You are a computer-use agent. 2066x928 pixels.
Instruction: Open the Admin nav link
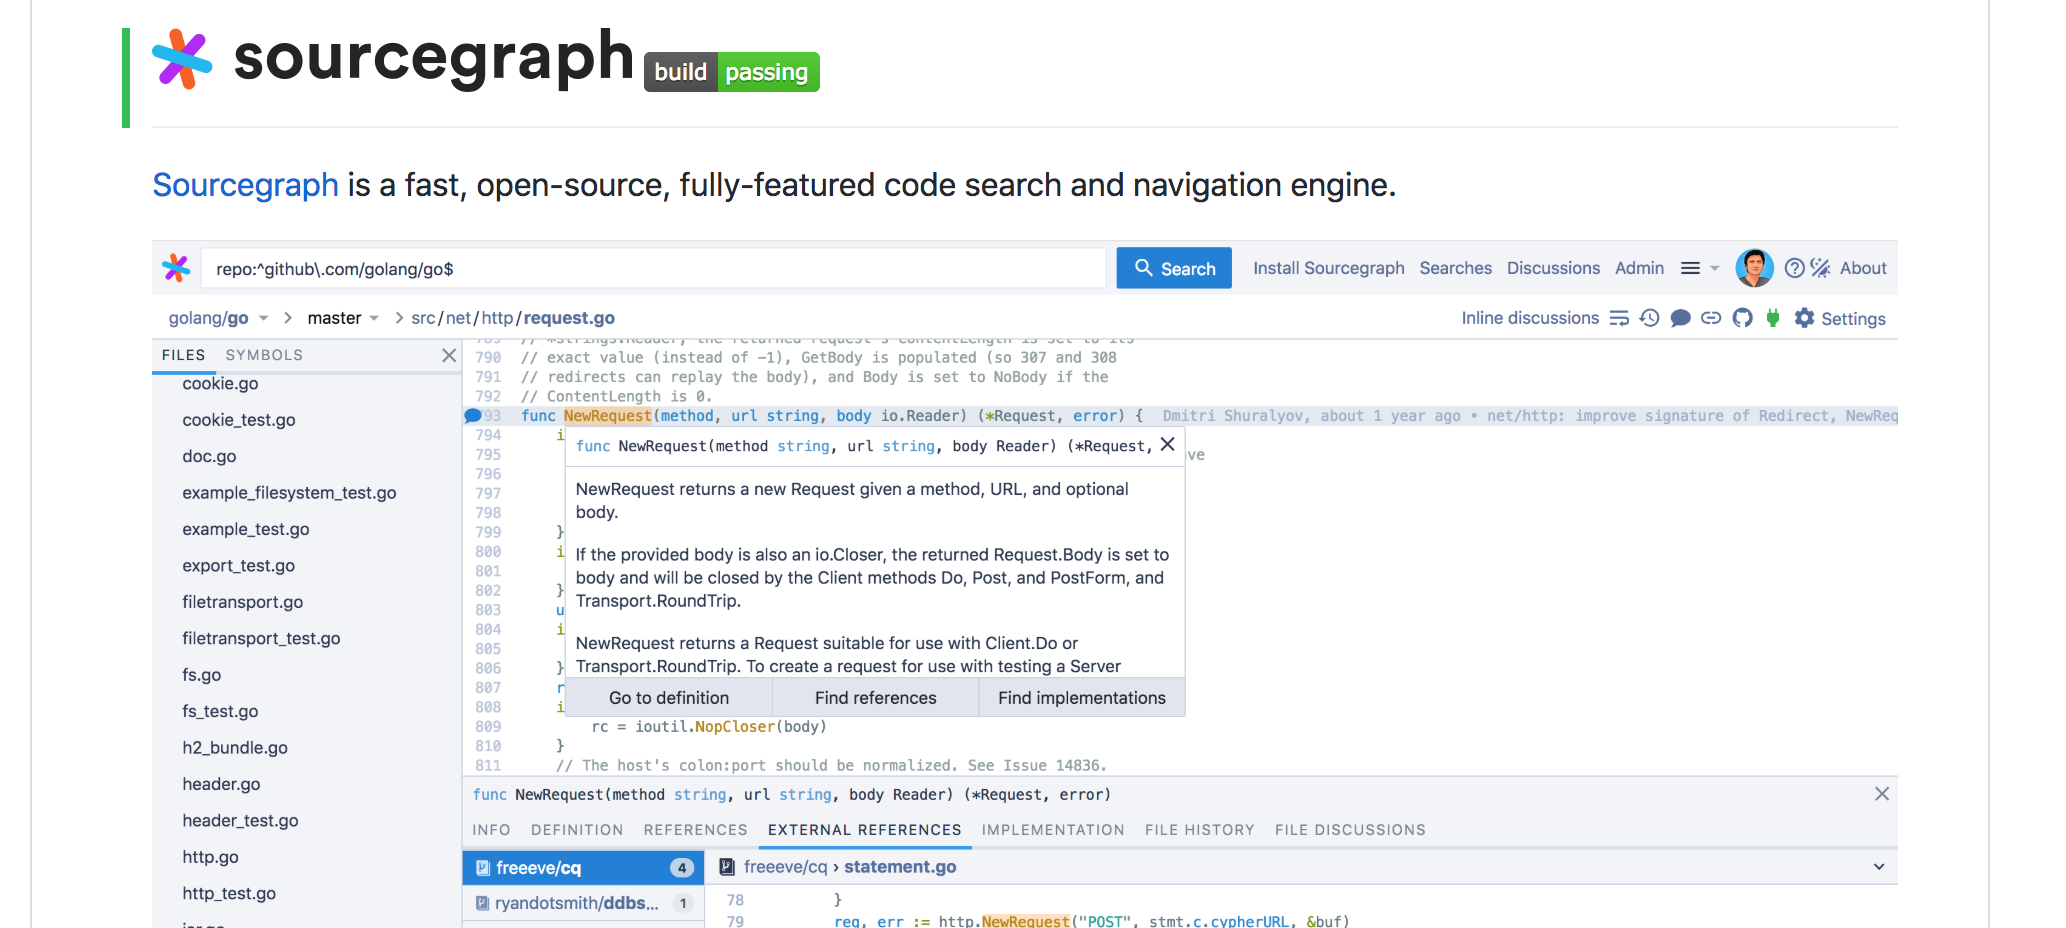point(1639,268)
